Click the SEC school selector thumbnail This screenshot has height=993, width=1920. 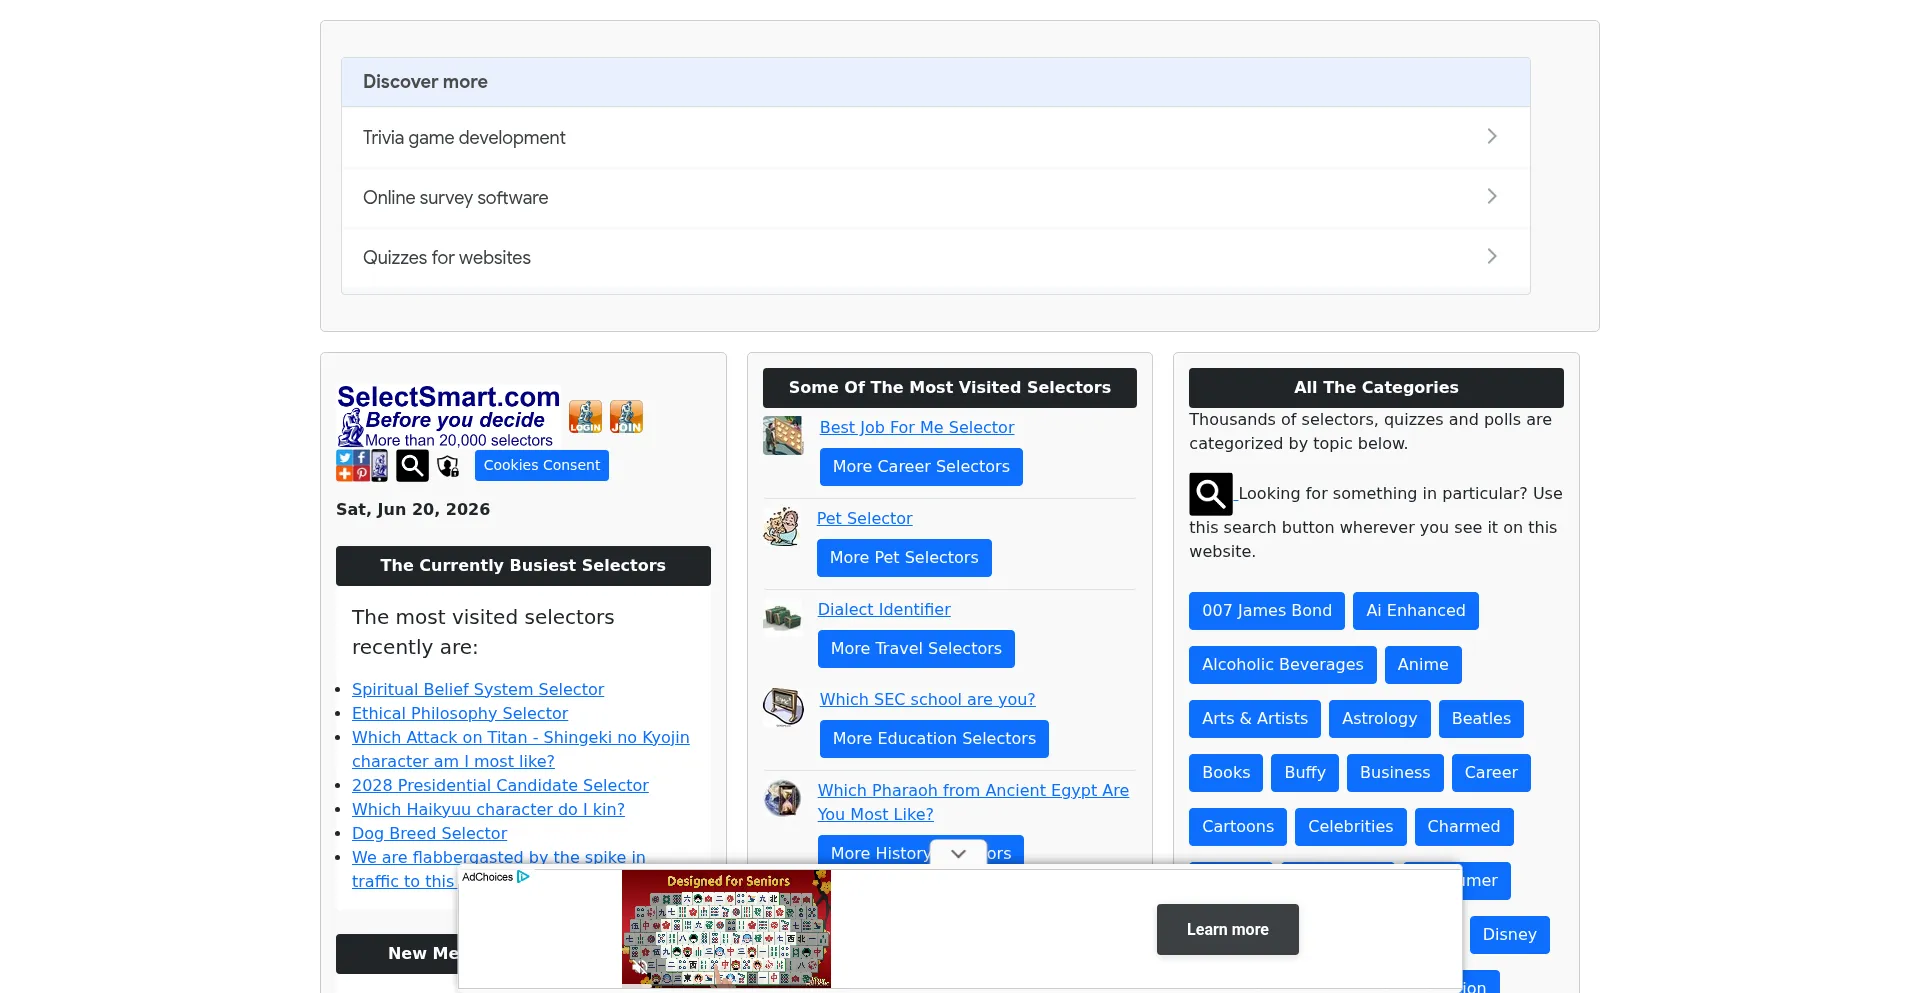tap(783, 707)
